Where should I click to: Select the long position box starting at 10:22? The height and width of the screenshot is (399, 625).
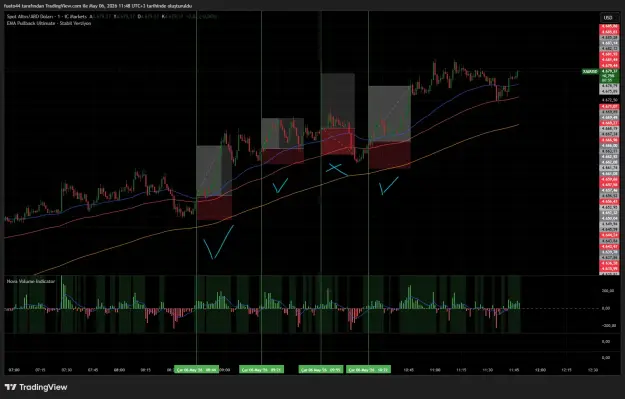389,127
